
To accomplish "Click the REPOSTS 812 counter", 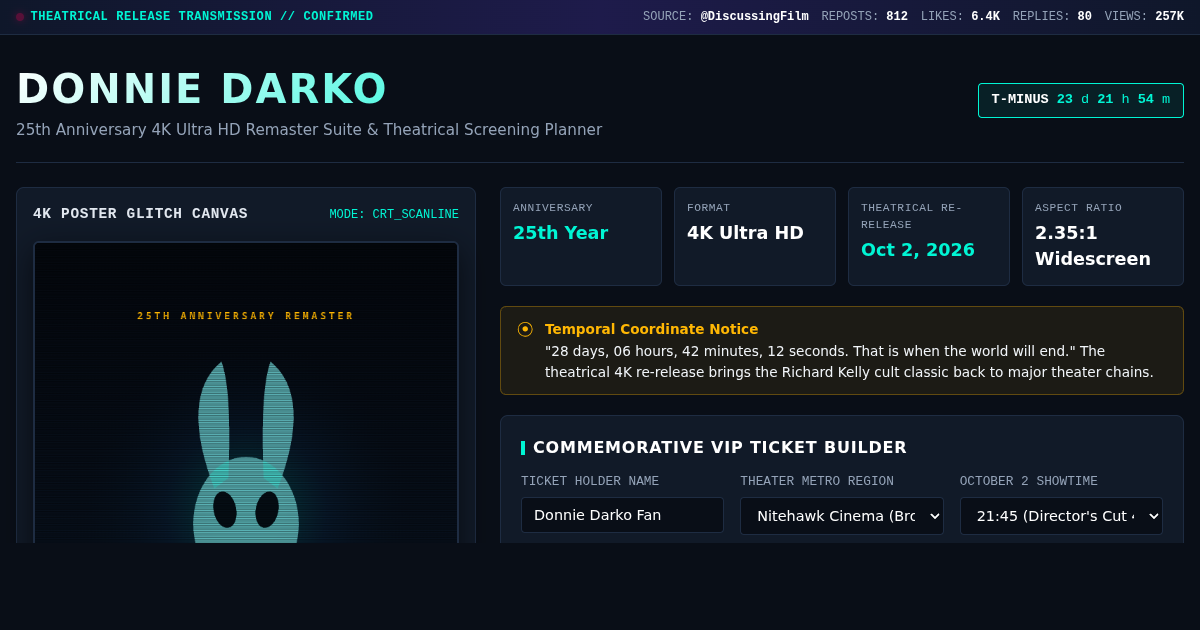I will coord(865,17).
